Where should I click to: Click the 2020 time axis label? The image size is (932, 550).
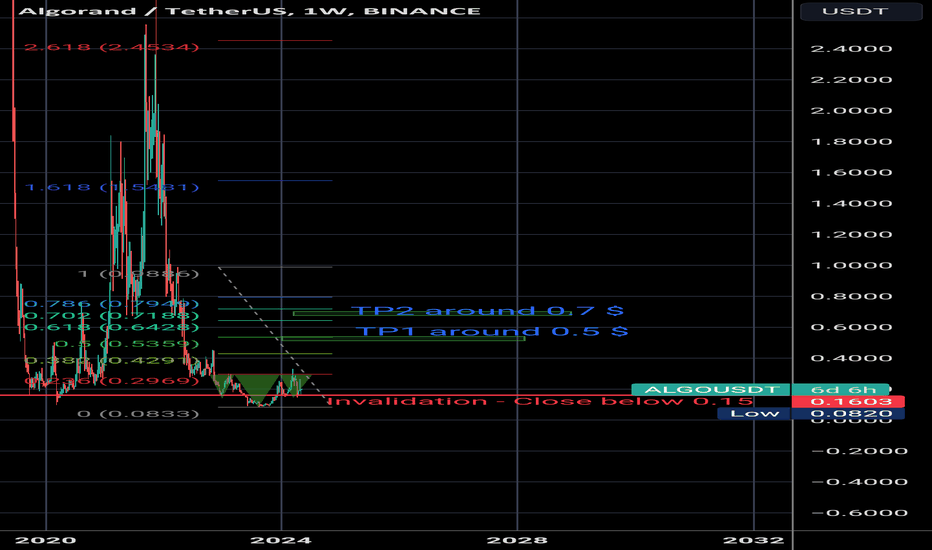[x=45, y=540]
